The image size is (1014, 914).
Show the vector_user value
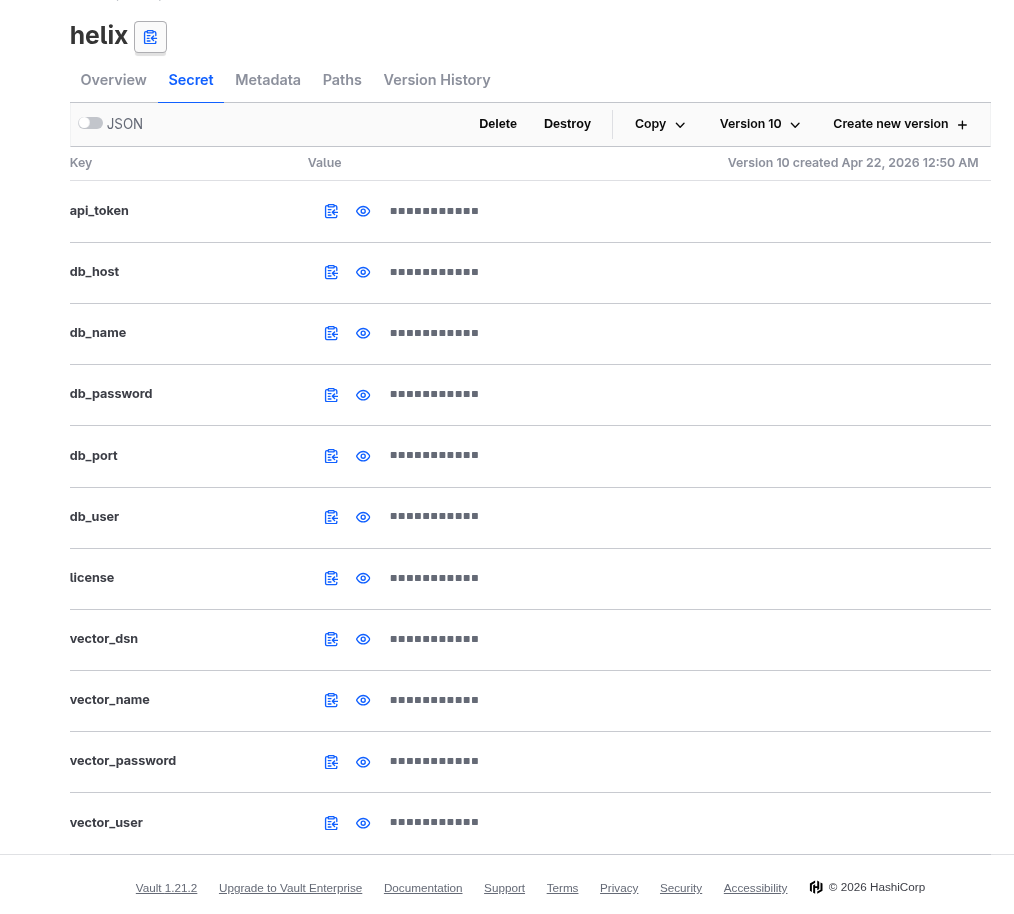(x=363, y=823)
